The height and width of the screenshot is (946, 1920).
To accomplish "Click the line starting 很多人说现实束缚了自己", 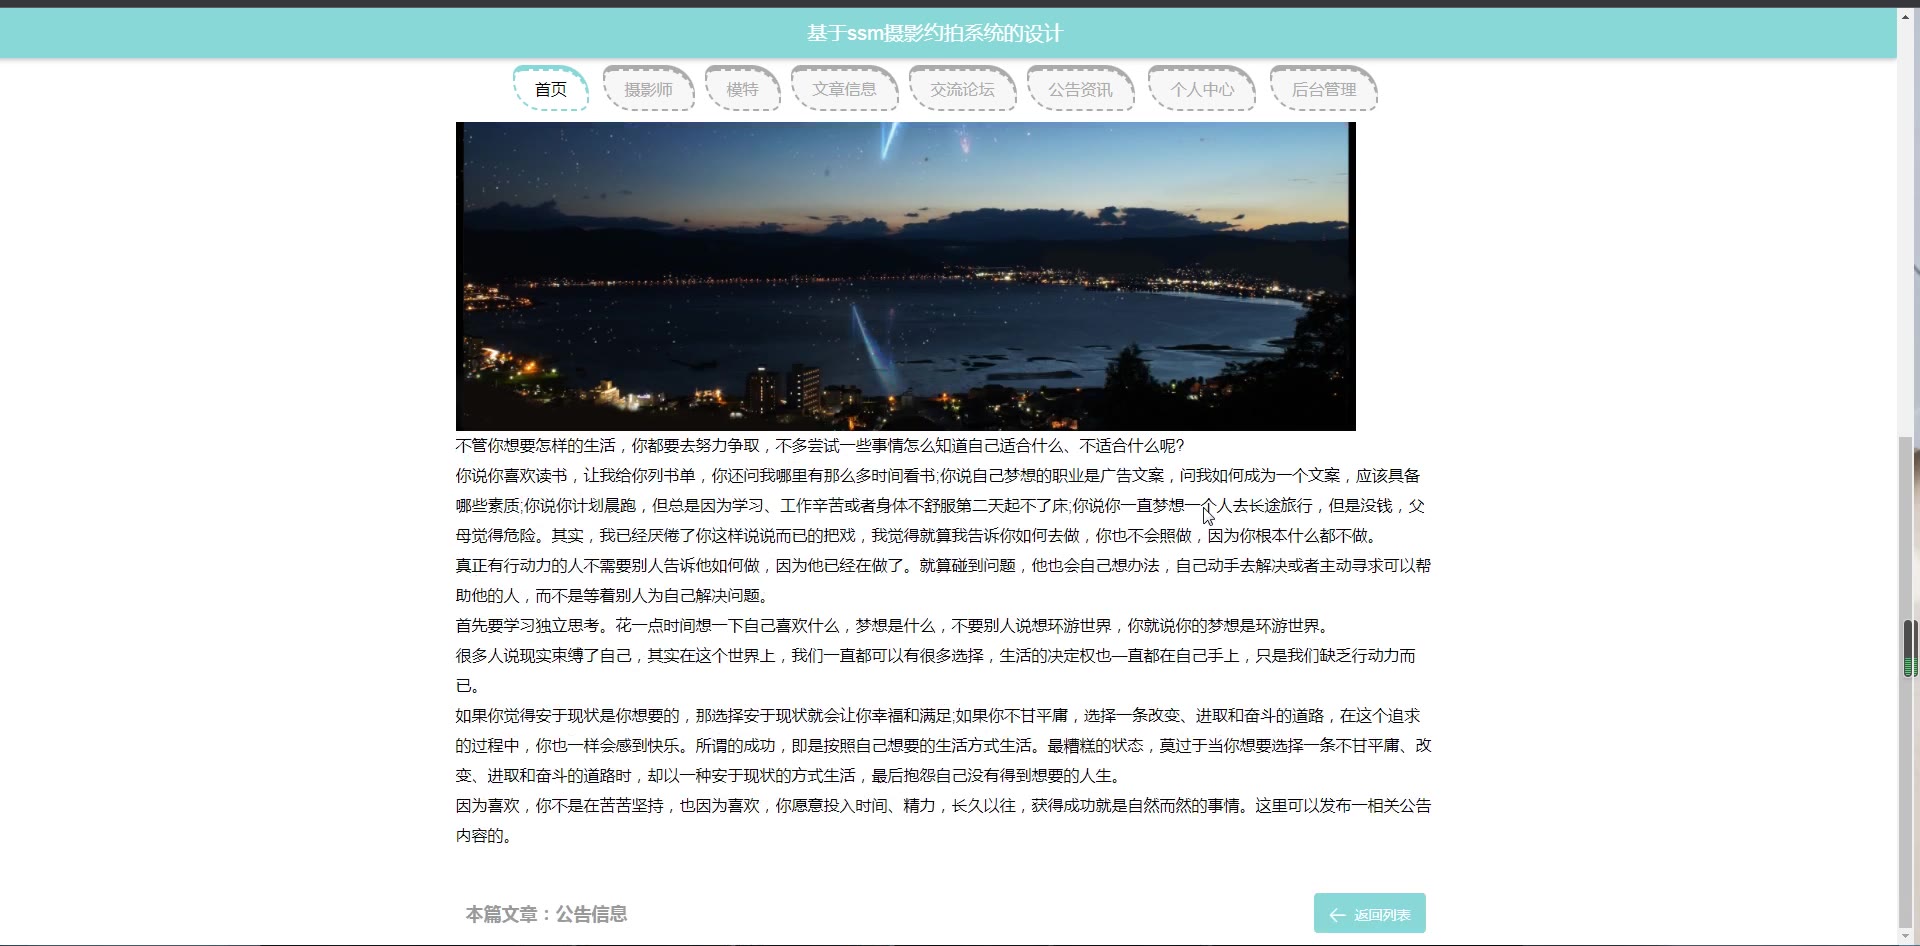I will (x=936, y=656).
